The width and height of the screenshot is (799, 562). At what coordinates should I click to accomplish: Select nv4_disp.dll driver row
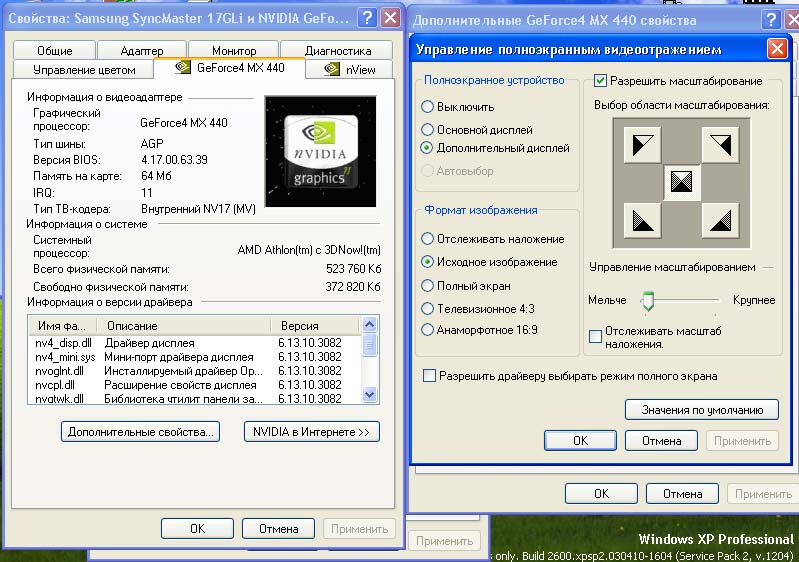[x=195, y=343]
